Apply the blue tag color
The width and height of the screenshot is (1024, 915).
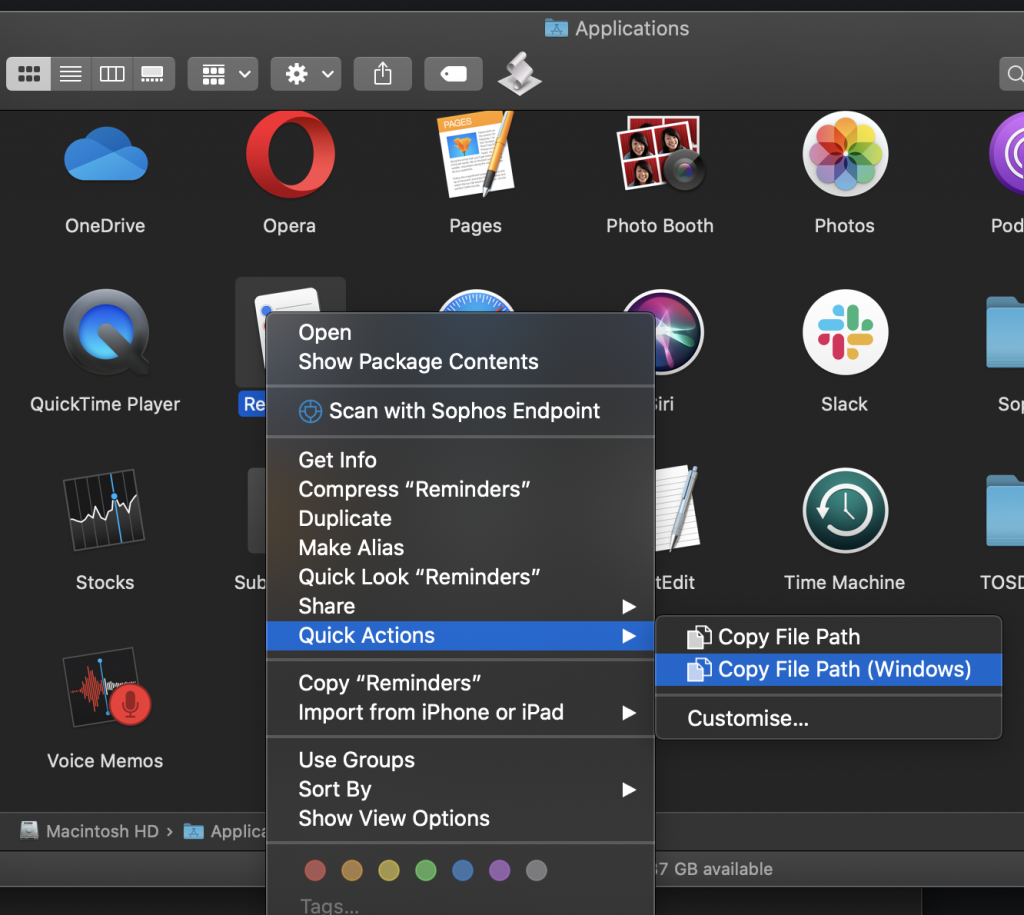click(462, 870)
